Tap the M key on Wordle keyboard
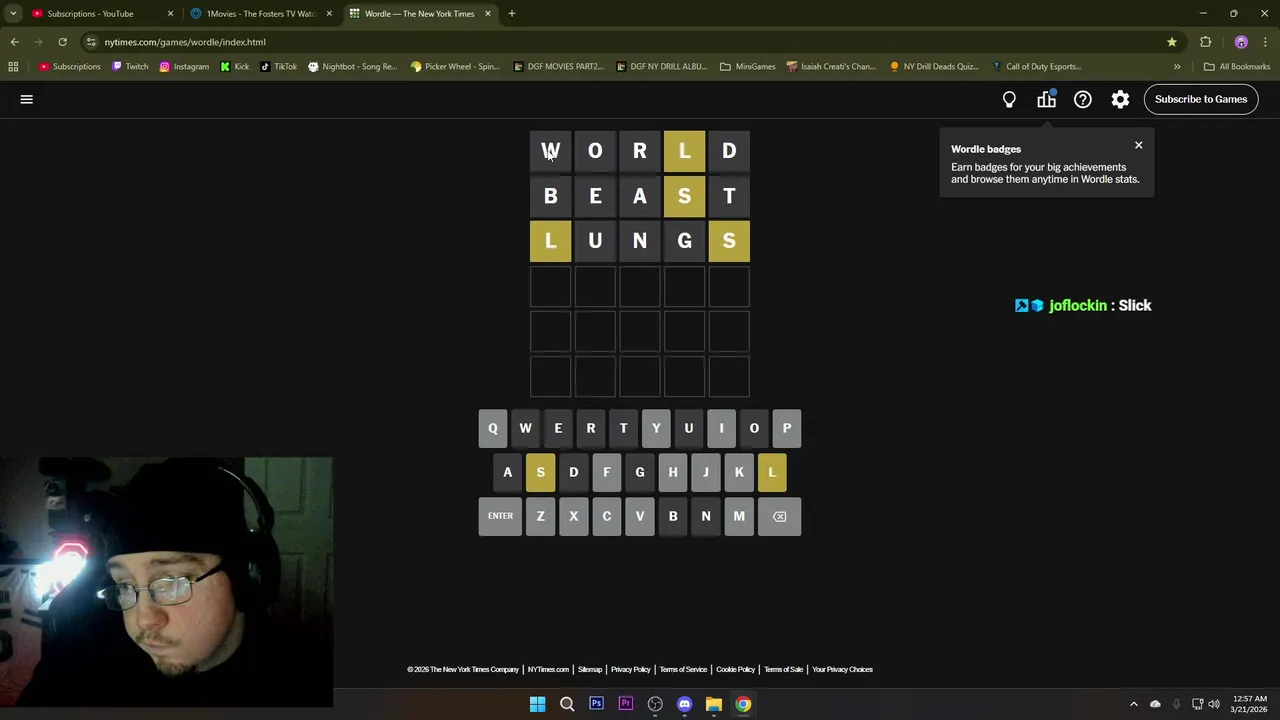Screen dimensions: 1280x720 point(739,516)
